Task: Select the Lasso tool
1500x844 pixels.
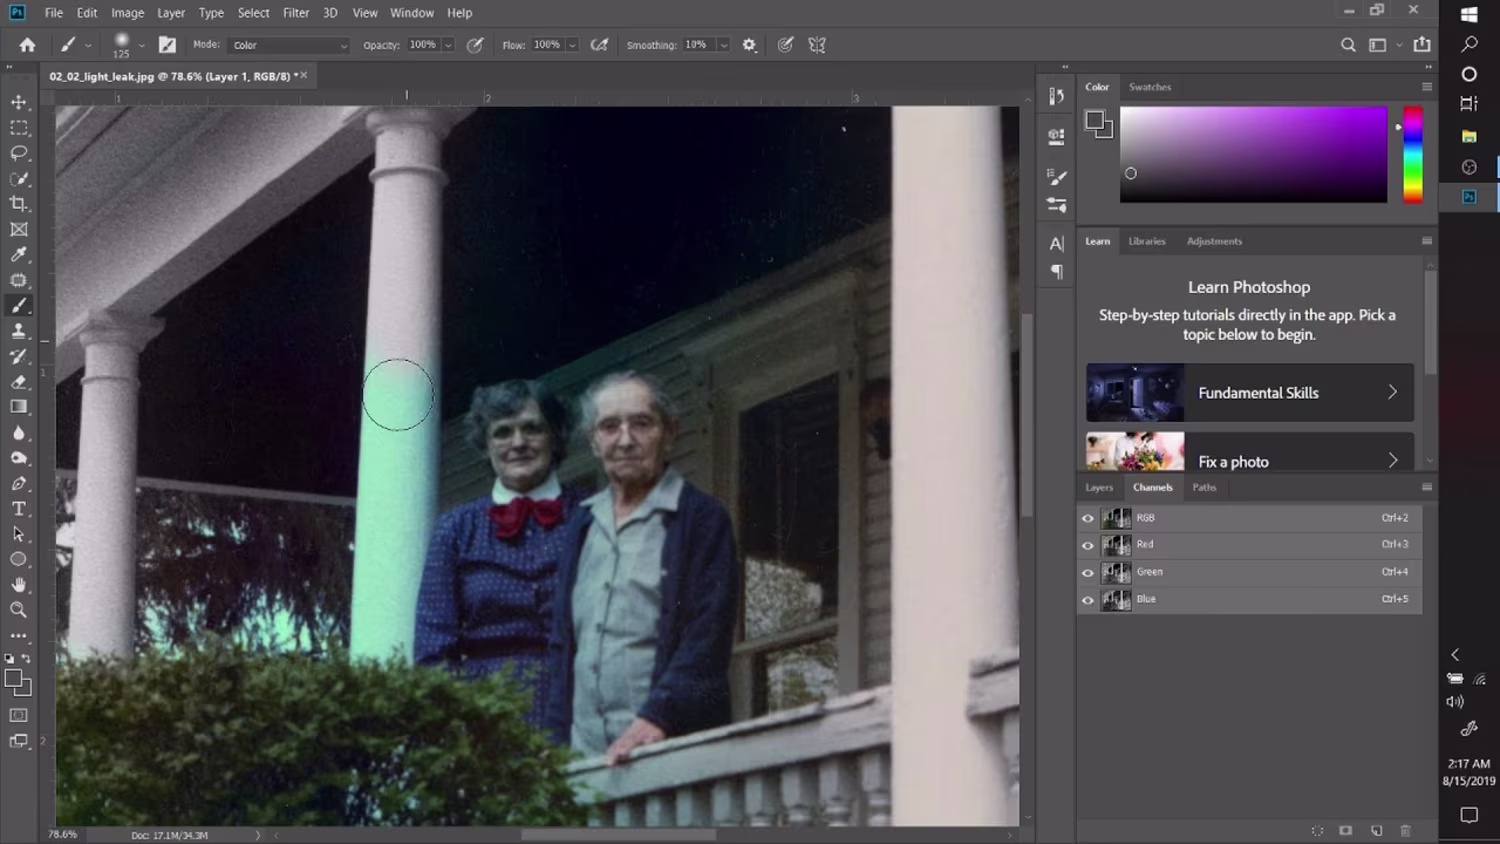Action: (19, 153)
